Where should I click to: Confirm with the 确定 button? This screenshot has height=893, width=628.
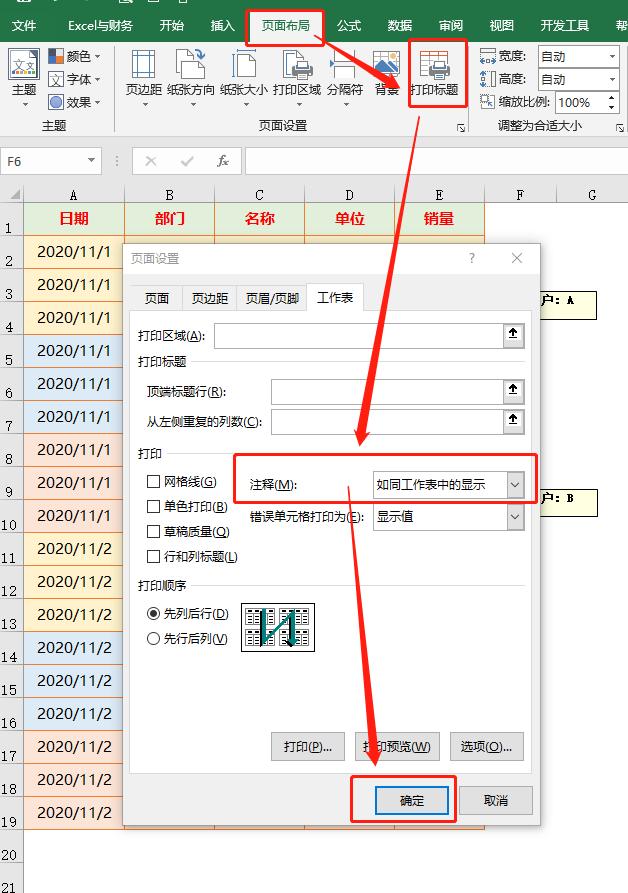coord(412,800)
